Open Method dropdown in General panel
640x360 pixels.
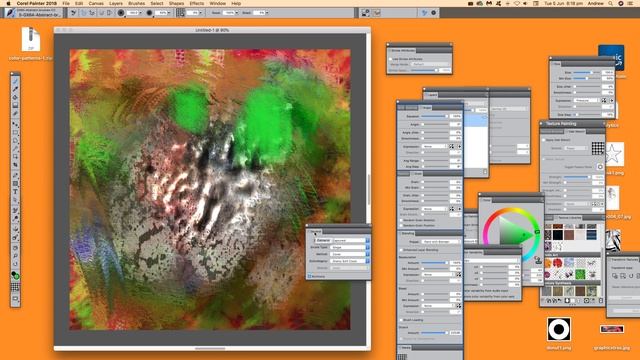(x=351, y=254)
